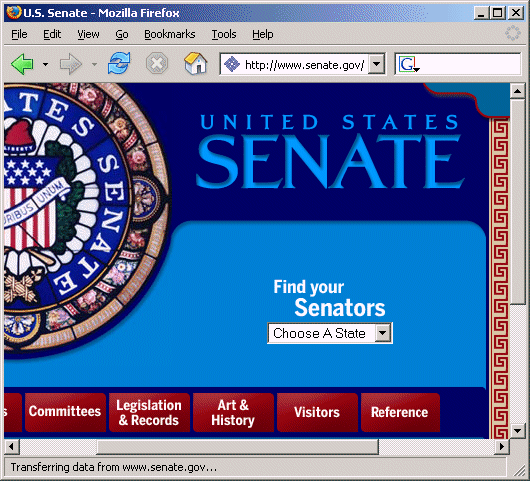This screenshot has width=530, height=481.
Task: Click the Firefox activity throbber icon
Action: [512, 33]
